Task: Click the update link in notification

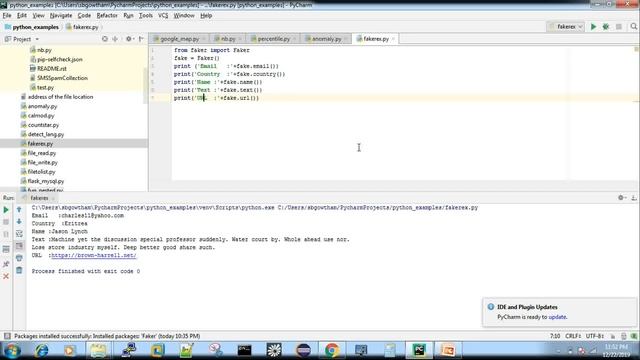Action: [557, 317]
